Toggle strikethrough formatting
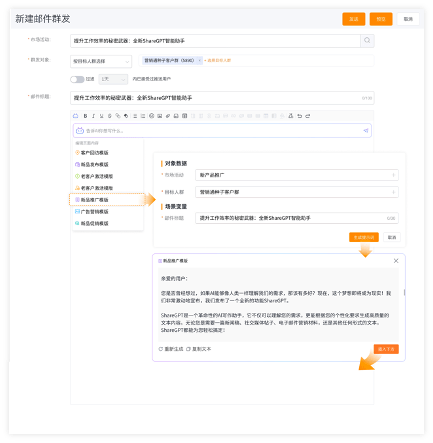This screenshot has width=433, height=443. coord(109,116)
